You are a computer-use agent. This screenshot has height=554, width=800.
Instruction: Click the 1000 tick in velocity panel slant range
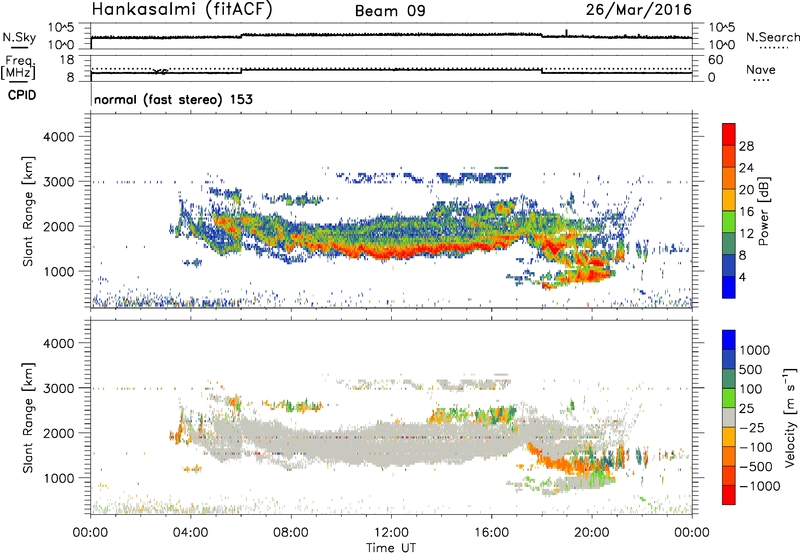59,478
